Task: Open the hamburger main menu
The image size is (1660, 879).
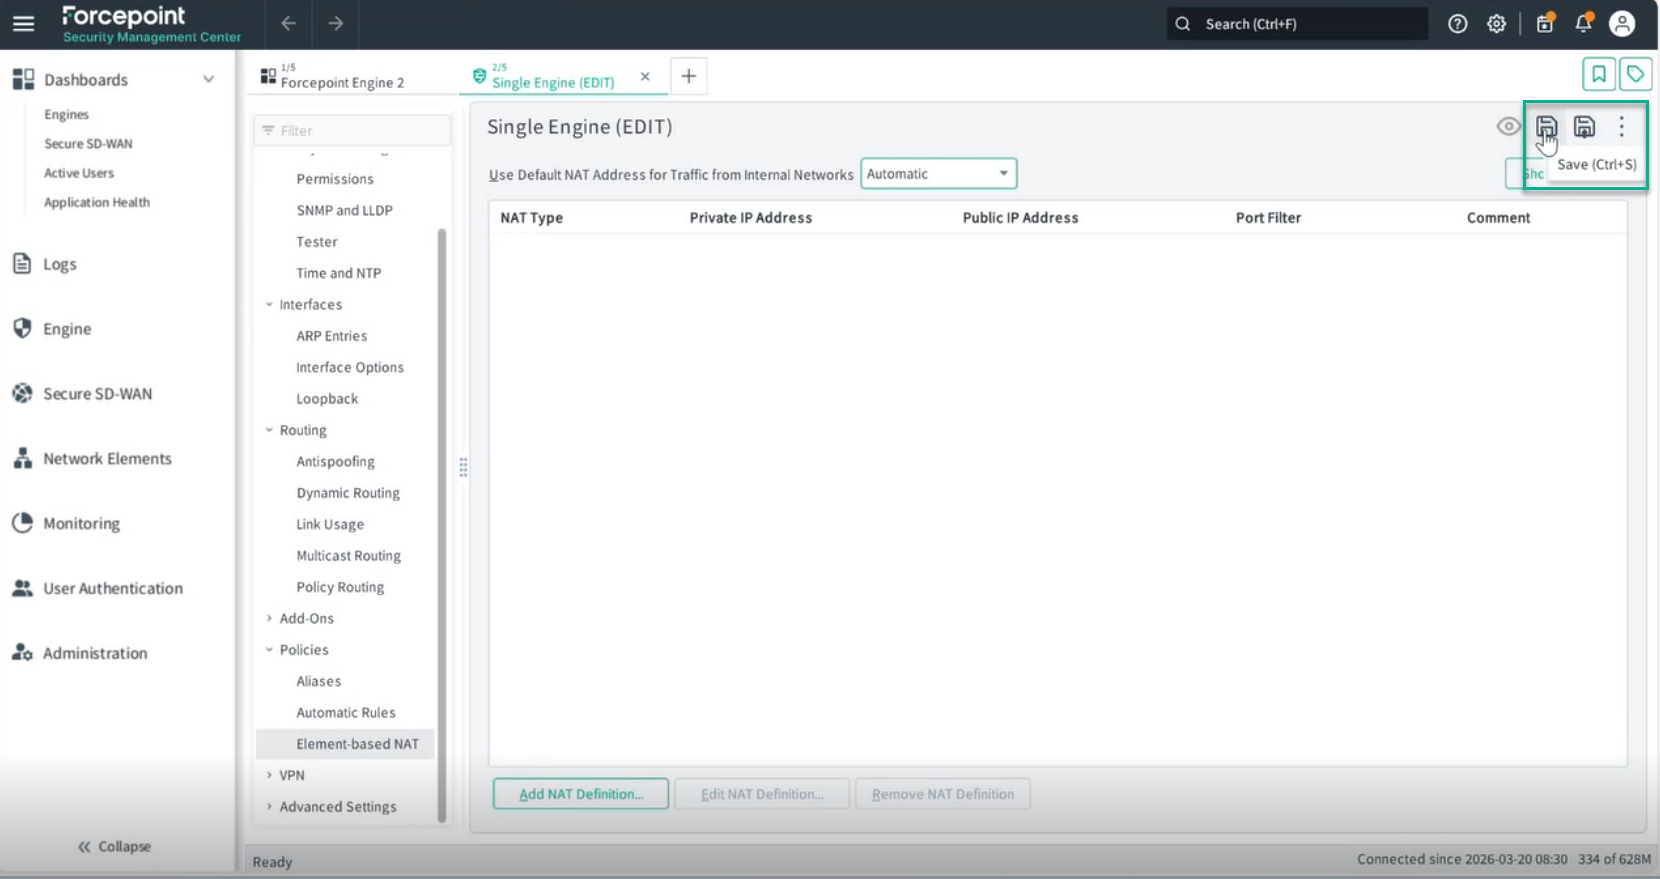Action: [x=23, y=24]
